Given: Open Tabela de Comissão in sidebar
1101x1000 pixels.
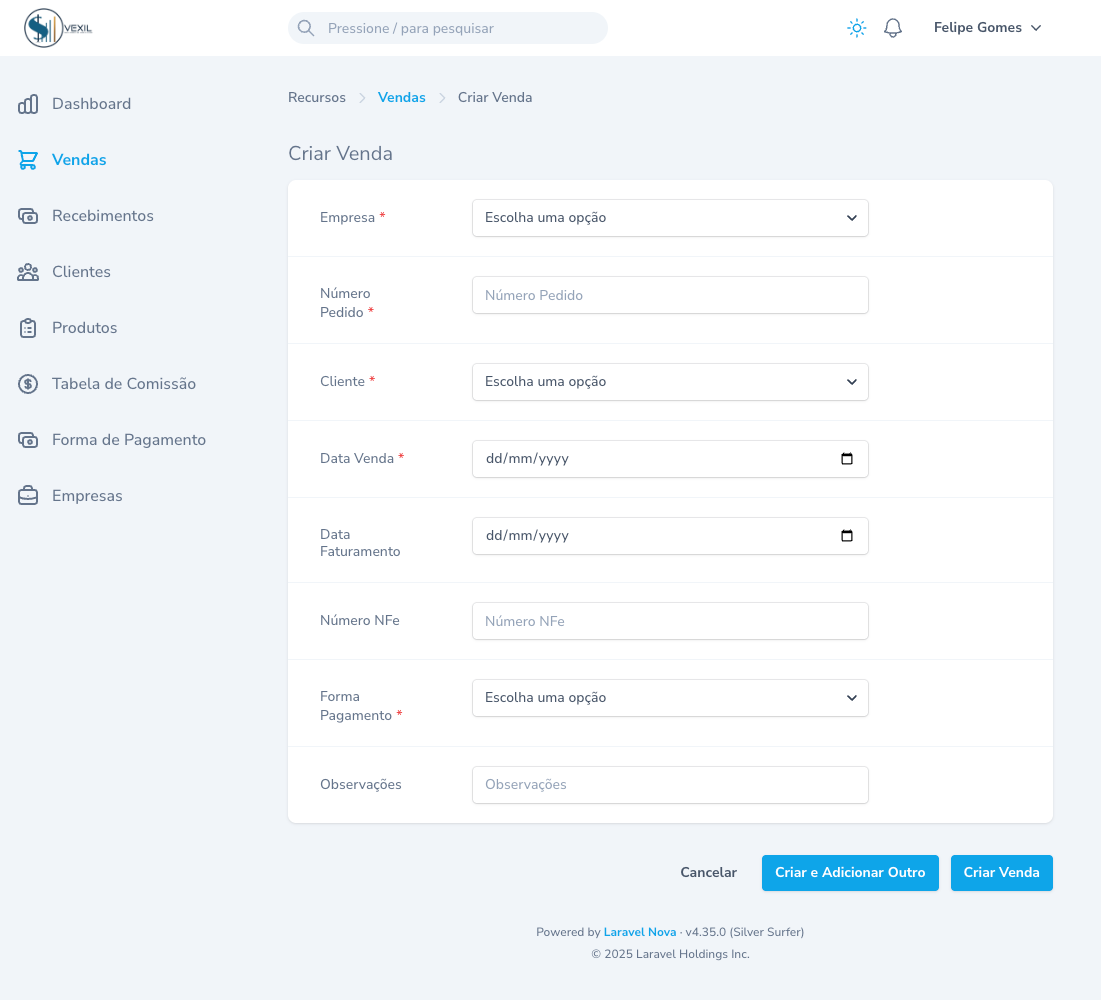Looking at the screenshot, I should tap(124, 384).
